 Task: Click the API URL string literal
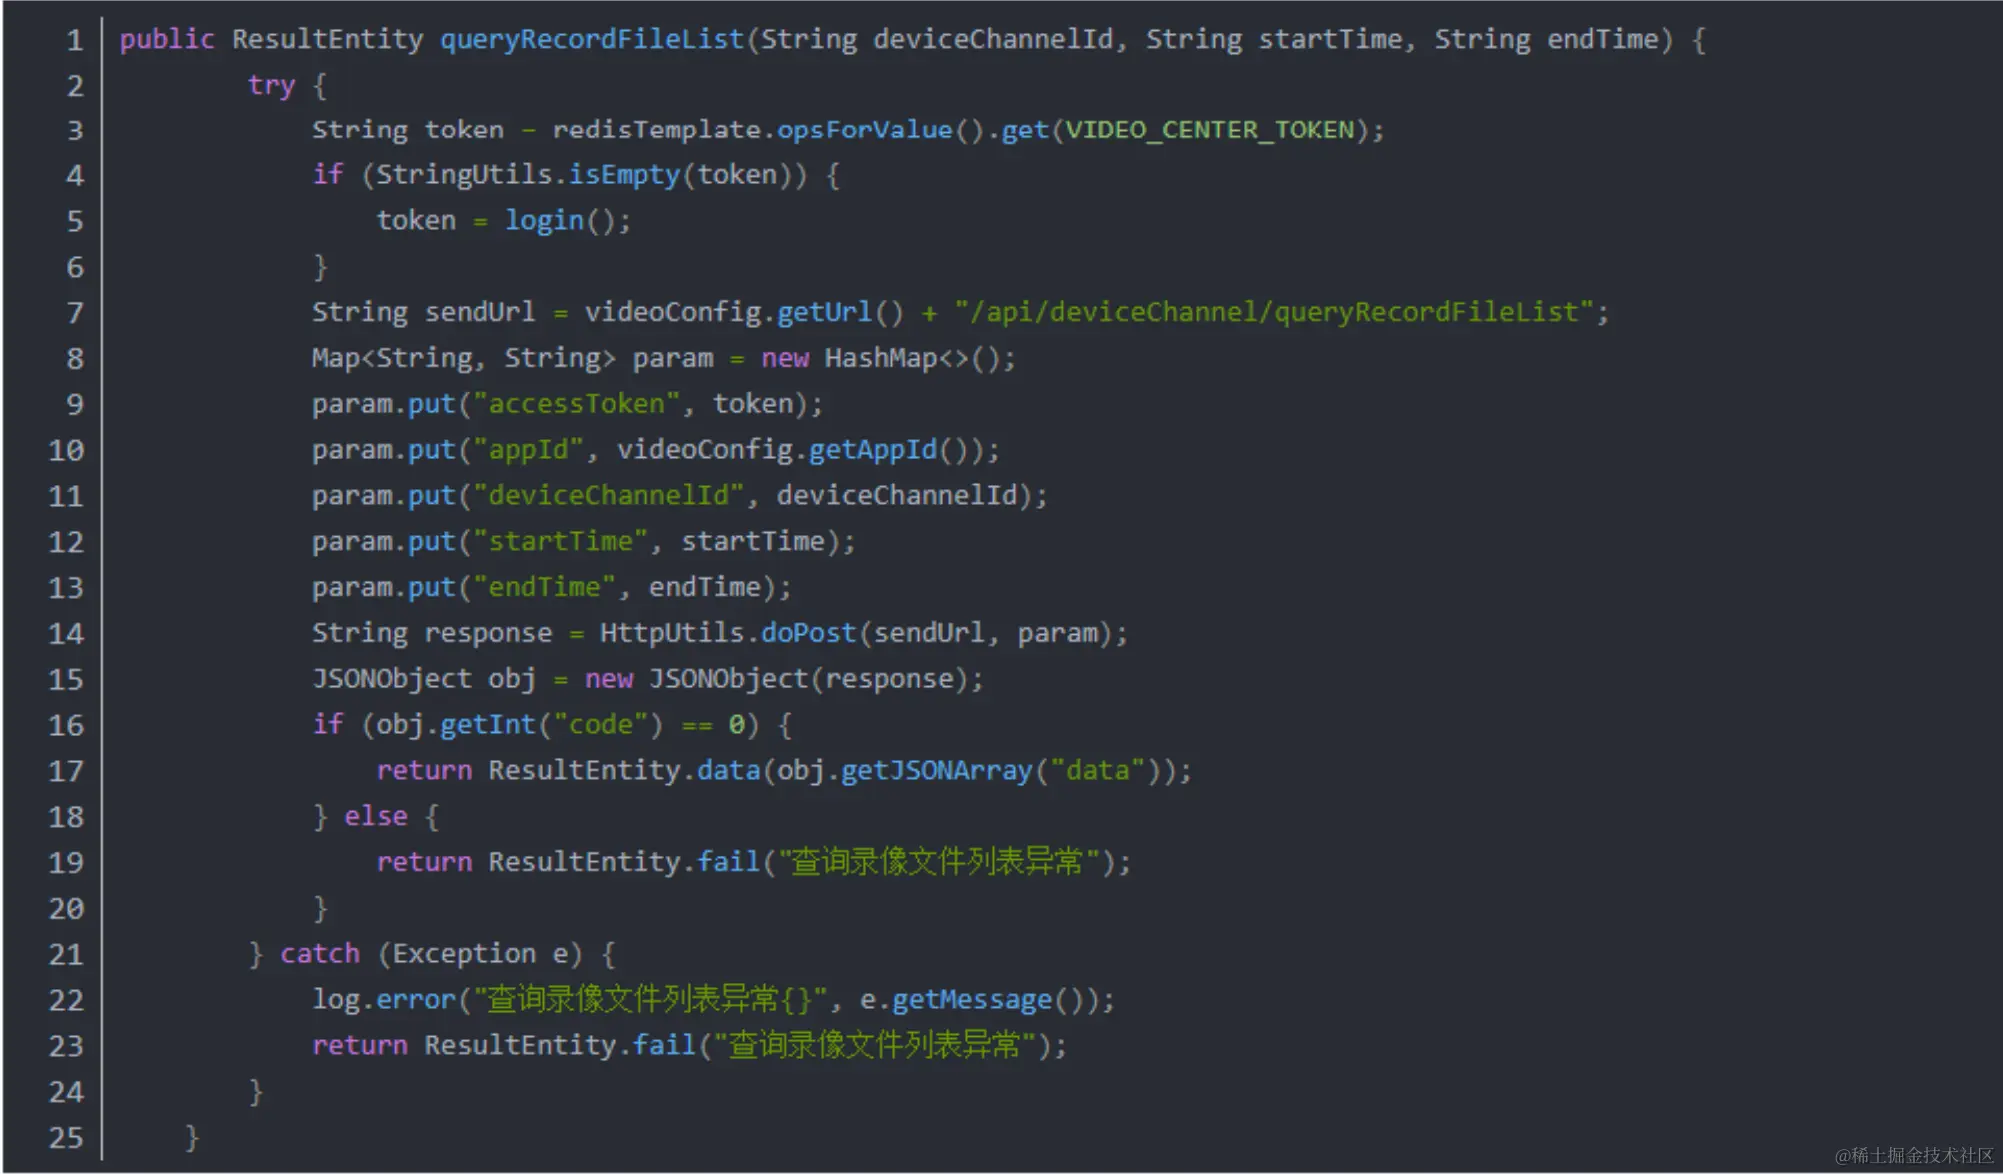pyautogui.click(x=1272, y=312)
